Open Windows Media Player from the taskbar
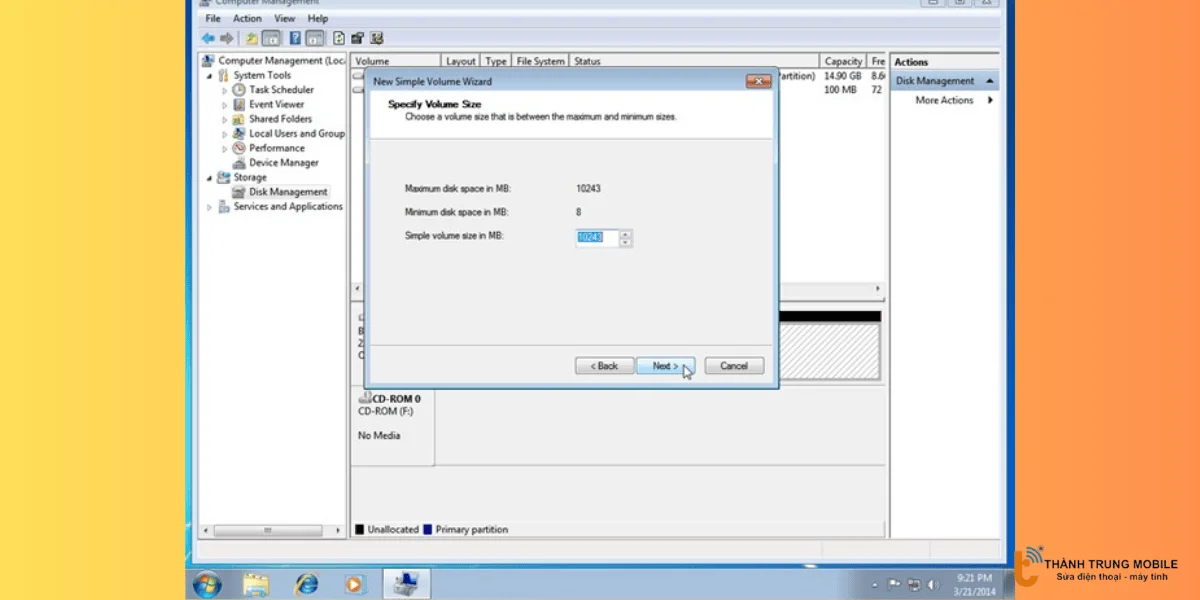 coord(355,583)
